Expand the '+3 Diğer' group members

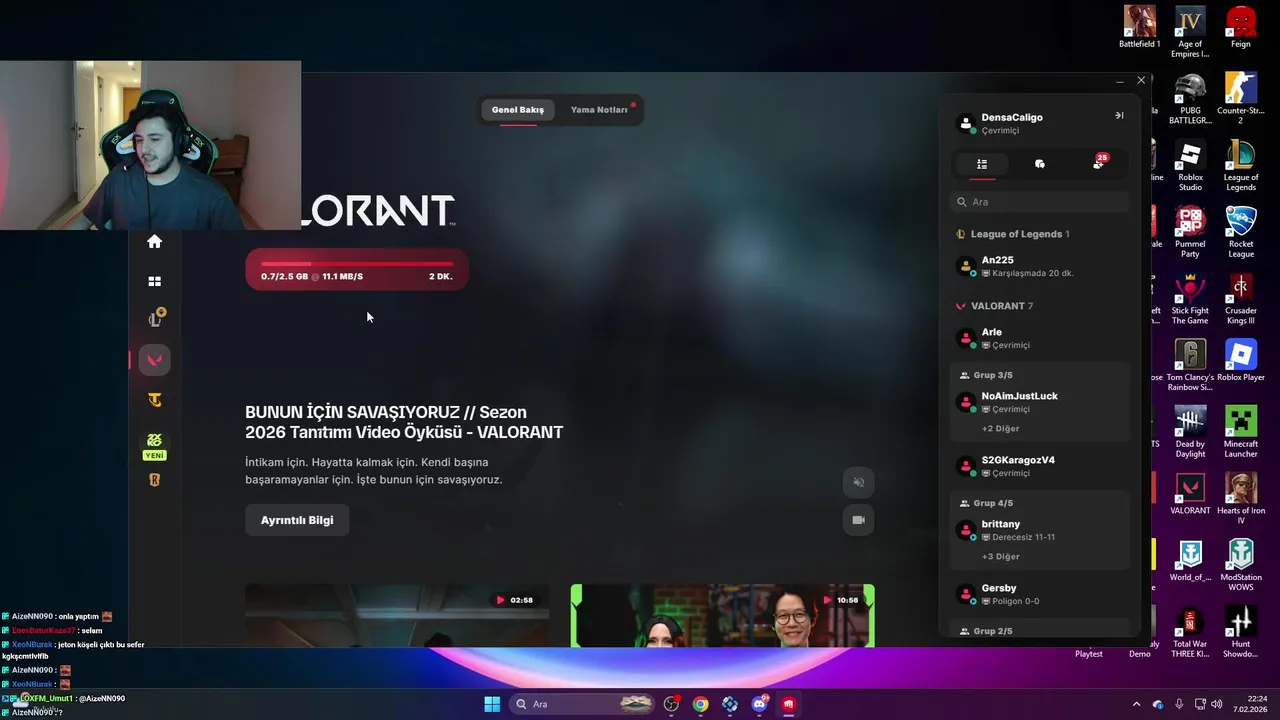1001,556
